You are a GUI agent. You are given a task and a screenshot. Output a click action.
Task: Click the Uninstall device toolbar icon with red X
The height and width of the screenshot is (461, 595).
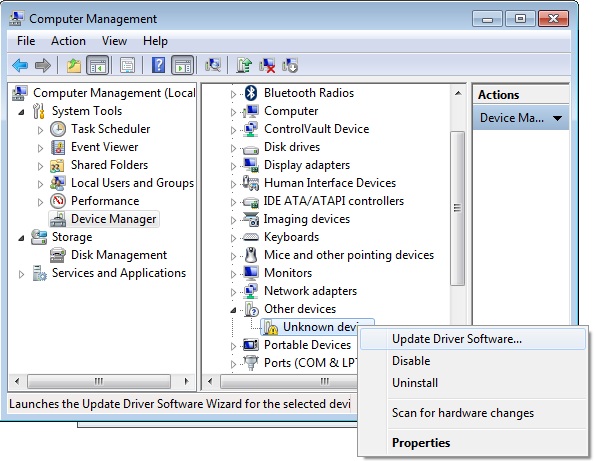tap(267, 65)
